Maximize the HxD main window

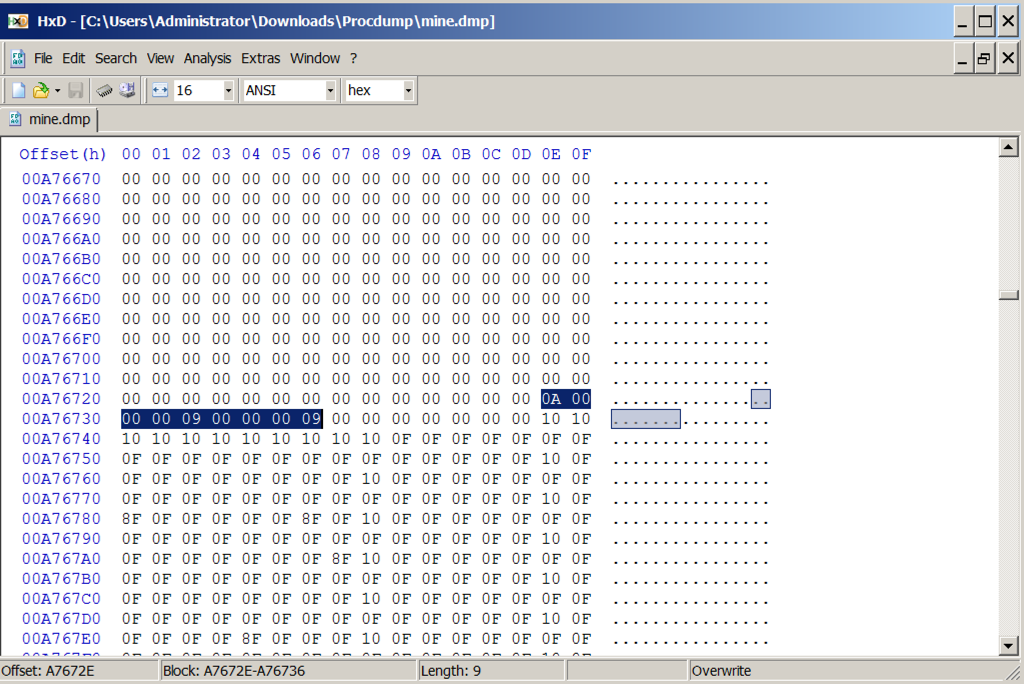pyautogui.click(x=985, y=22)
